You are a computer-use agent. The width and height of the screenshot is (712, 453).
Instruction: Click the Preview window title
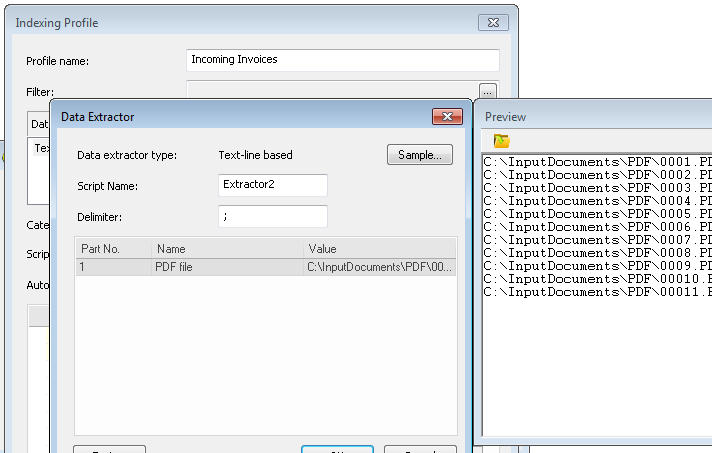[x=505, y=117]
